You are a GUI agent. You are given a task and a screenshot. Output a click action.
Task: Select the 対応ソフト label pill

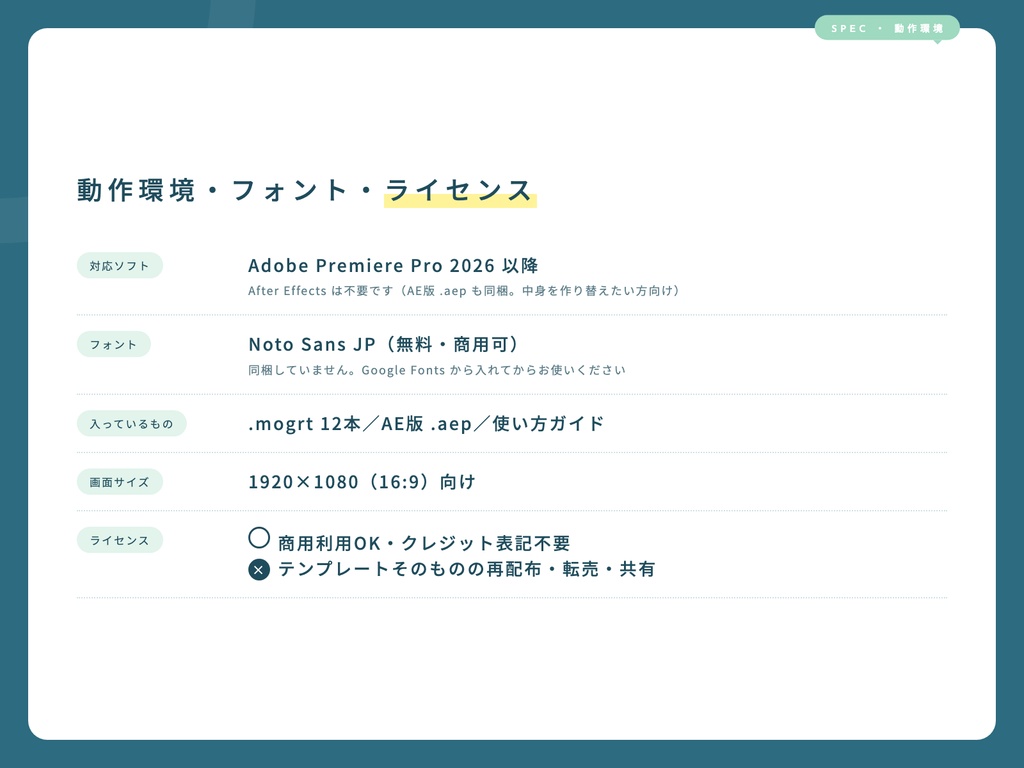120,266
